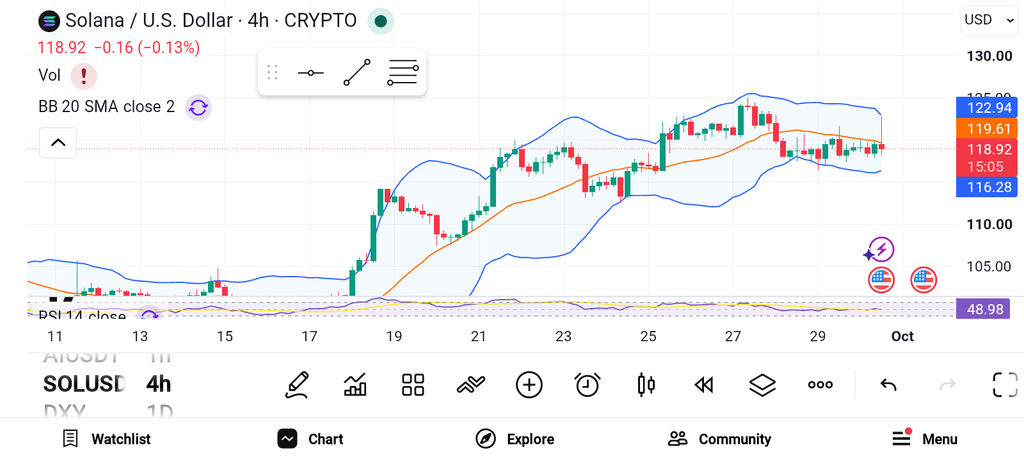Open first US flag economic event
The width and height of the screenshot is (1024, 461).
coord(881,279)
